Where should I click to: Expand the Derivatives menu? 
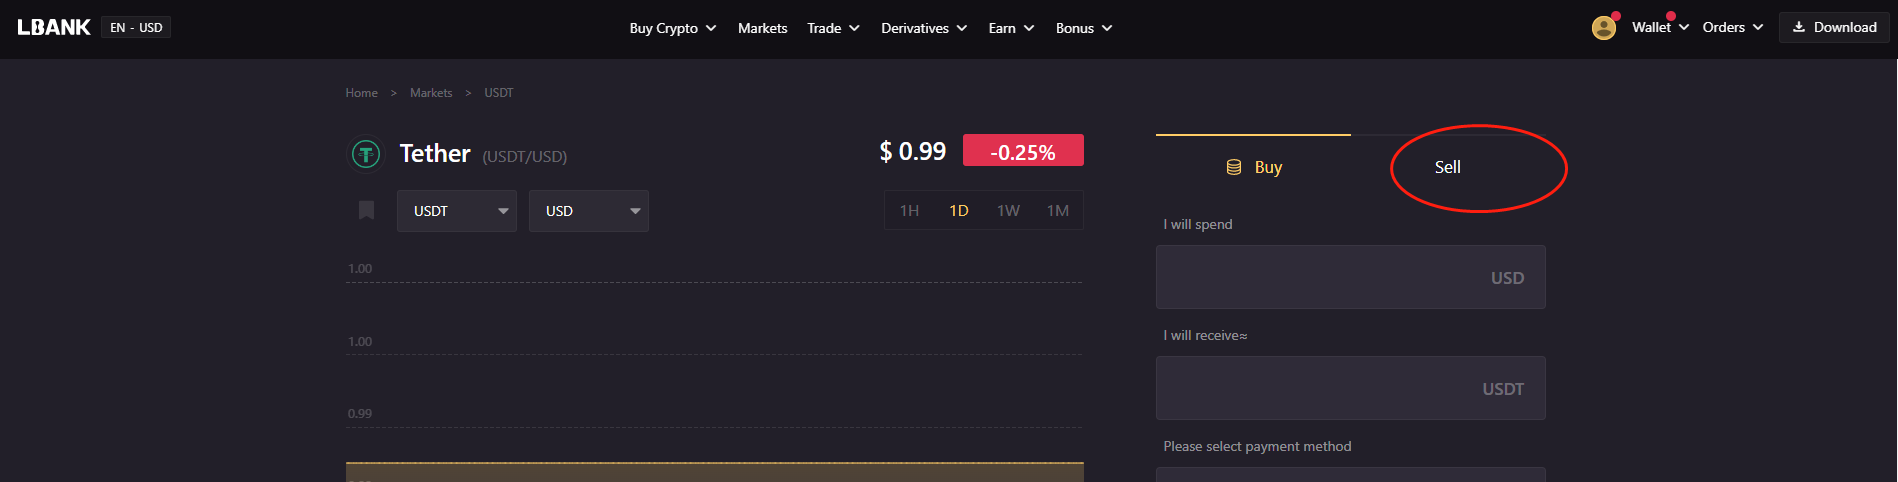pos(923,28)
